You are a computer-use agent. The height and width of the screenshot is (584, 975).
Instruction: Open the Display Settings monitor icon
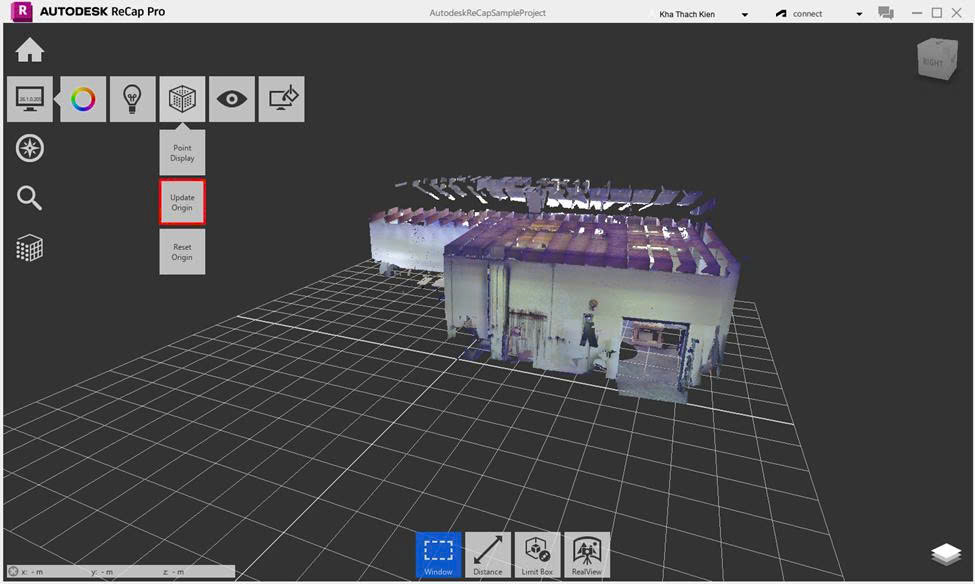(30, 99)
